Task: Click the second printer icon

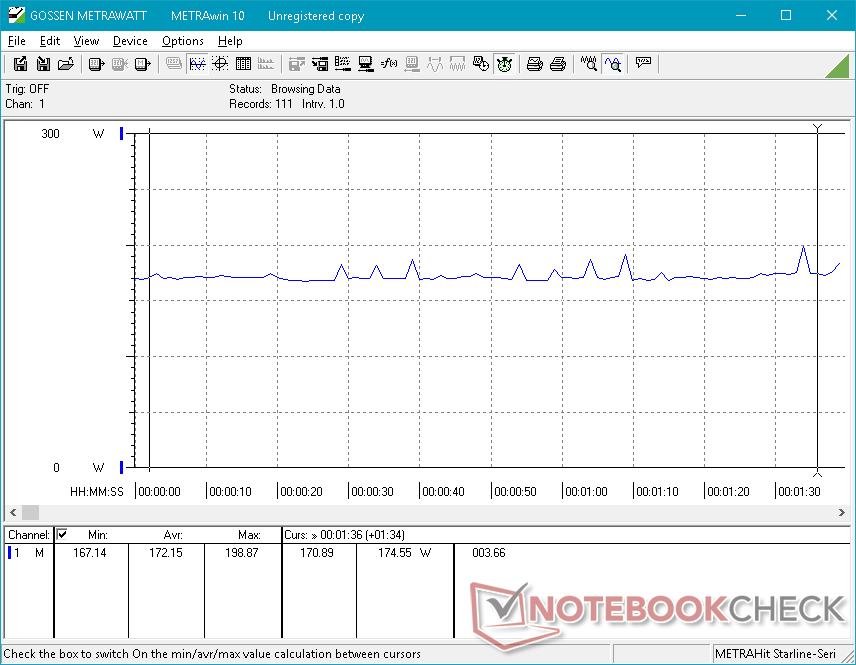Action: (557, 64)
